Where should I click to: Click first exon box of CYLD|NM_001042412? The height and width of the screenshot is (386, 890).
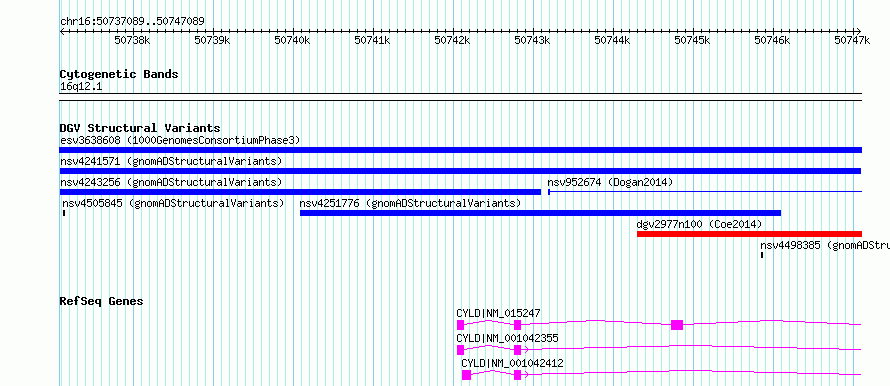click(466, 375)
